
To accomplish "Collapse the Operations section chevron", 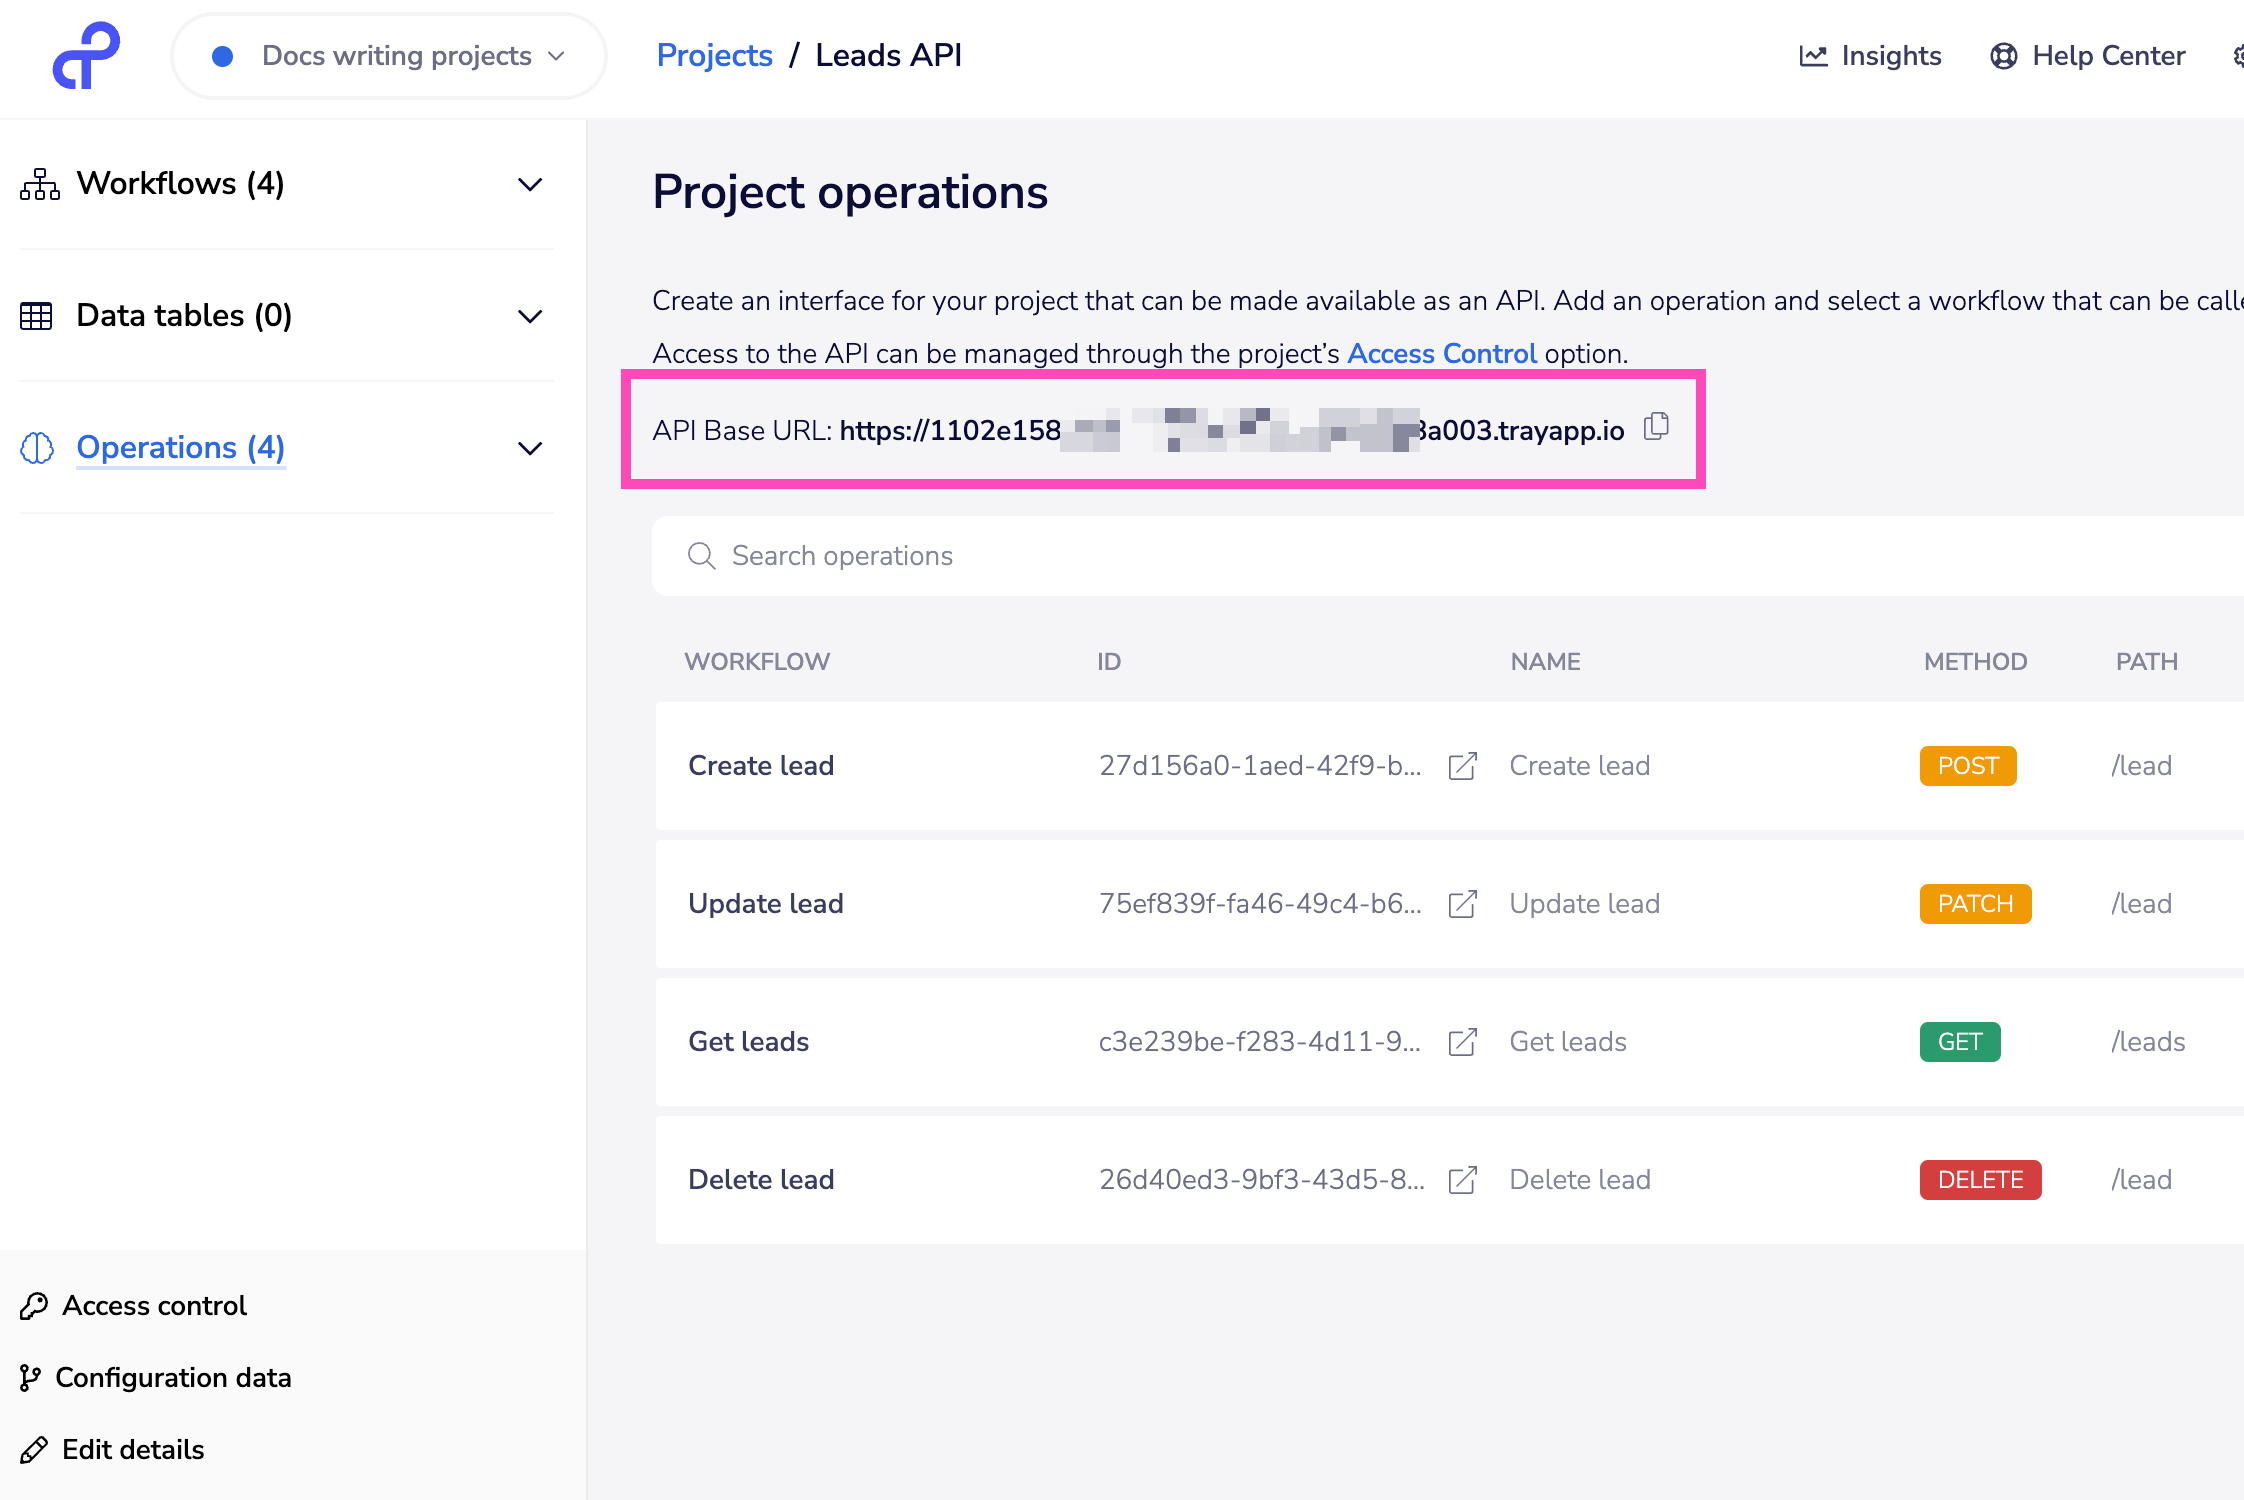I will 531,448.
